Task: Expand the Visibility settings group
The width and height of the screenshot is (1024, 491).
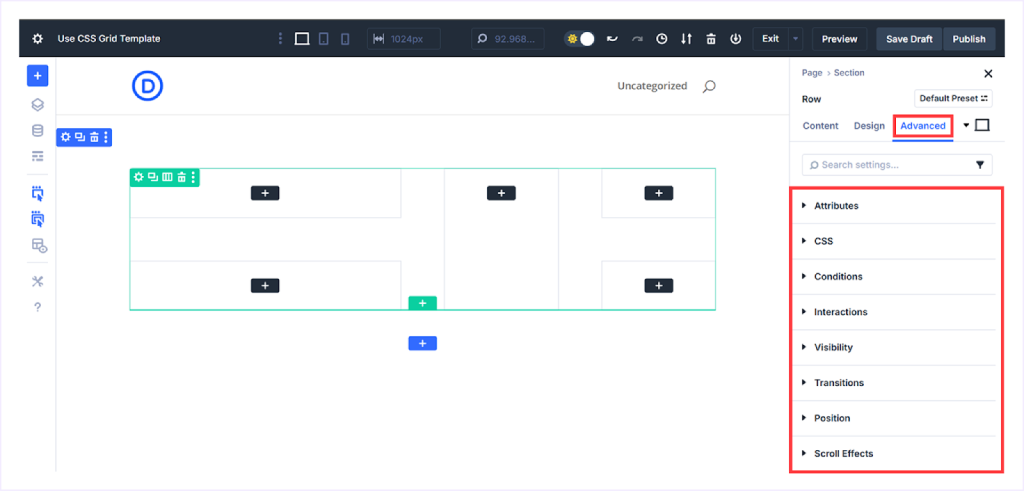Action: click(833, 348)
